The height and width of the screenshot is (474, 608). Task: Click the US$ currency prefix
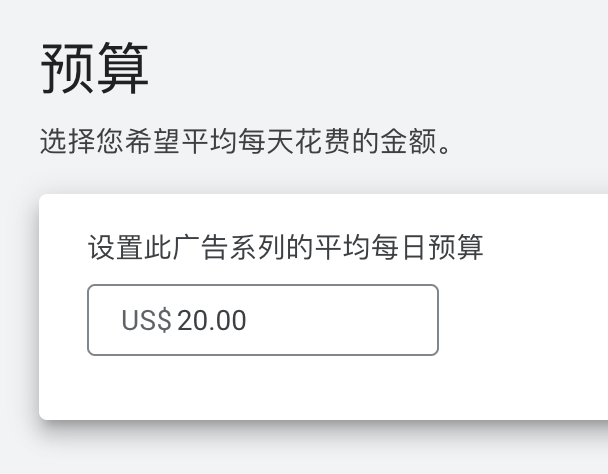tap(146, 321)
